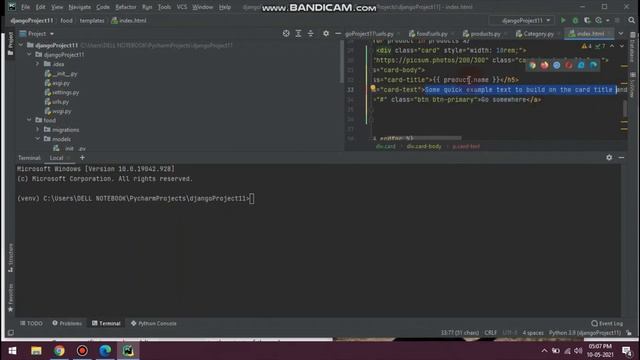Screen dimensions: 640x360
Task: Click Python 3.9 interpreter in the status bar
Action: (584, 333)
